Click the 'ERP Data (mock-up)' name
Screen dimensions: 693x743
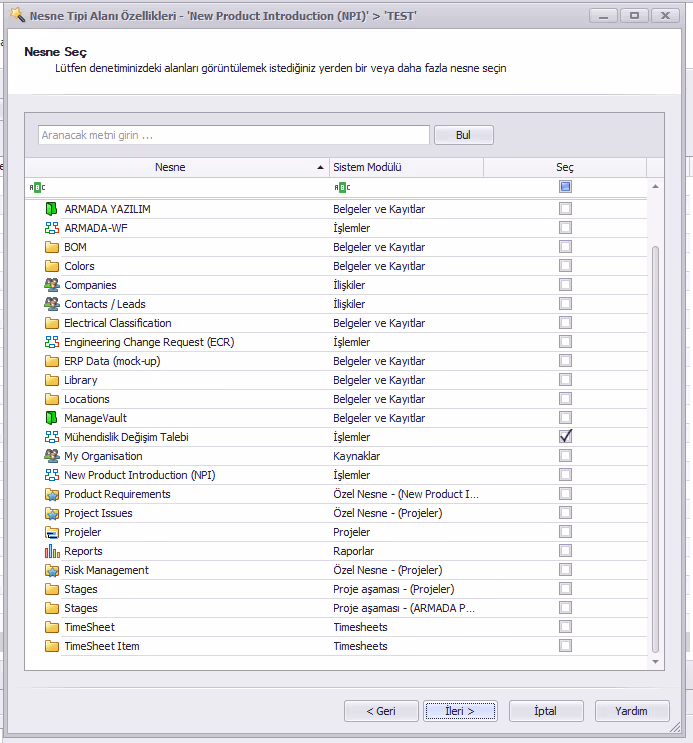coord(112,361)
